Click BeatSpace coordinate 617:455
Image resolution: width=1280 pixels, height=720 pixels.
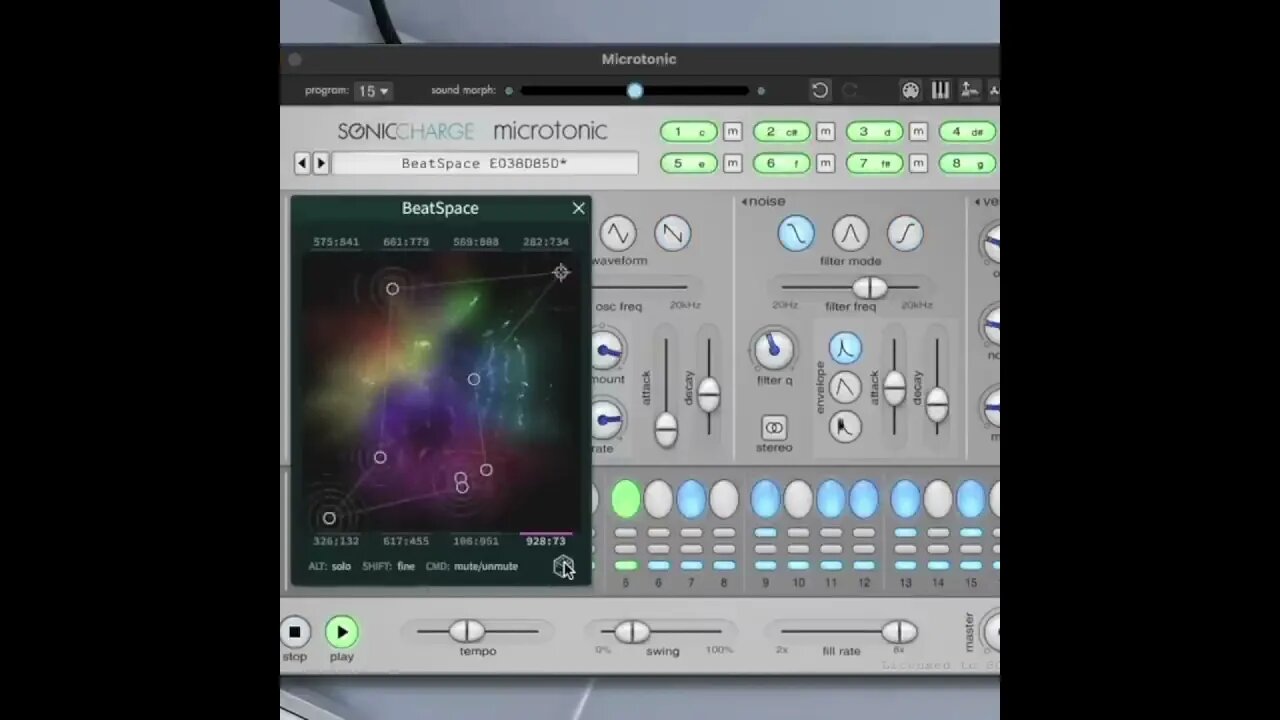click(406, 541)
